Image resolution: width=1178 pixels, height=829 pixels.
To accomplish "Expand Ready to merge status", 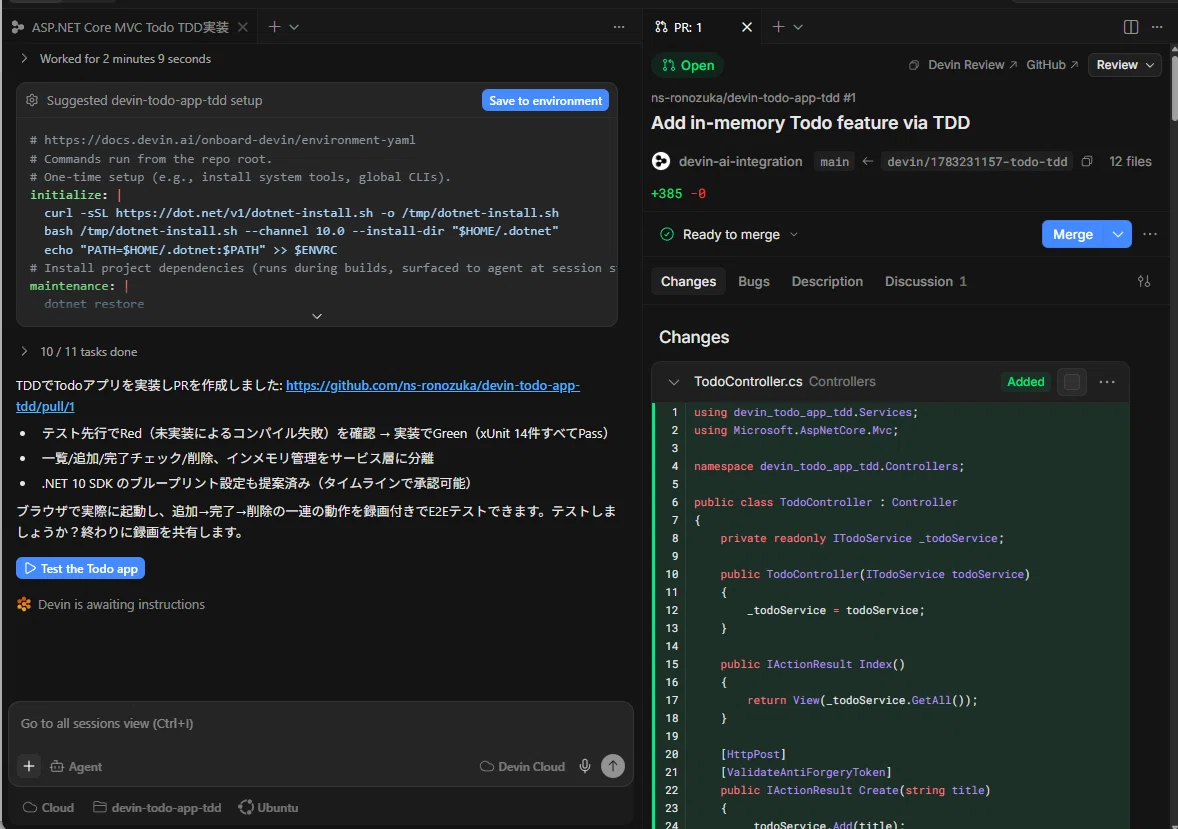I will click(728, 234).
